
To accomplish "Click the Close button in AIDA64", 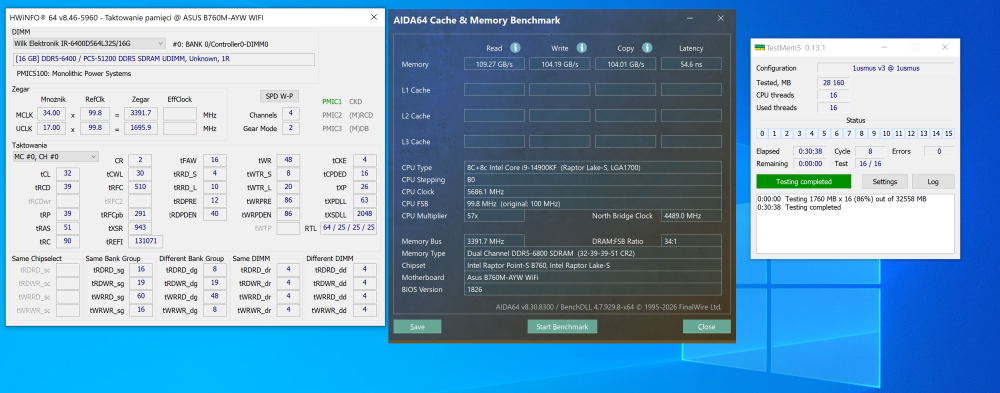I will pyautogui.click(x=707, y=327).
